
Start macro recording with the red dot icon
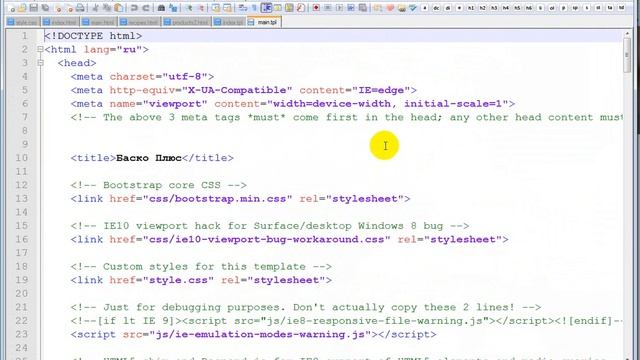point(316,8)
